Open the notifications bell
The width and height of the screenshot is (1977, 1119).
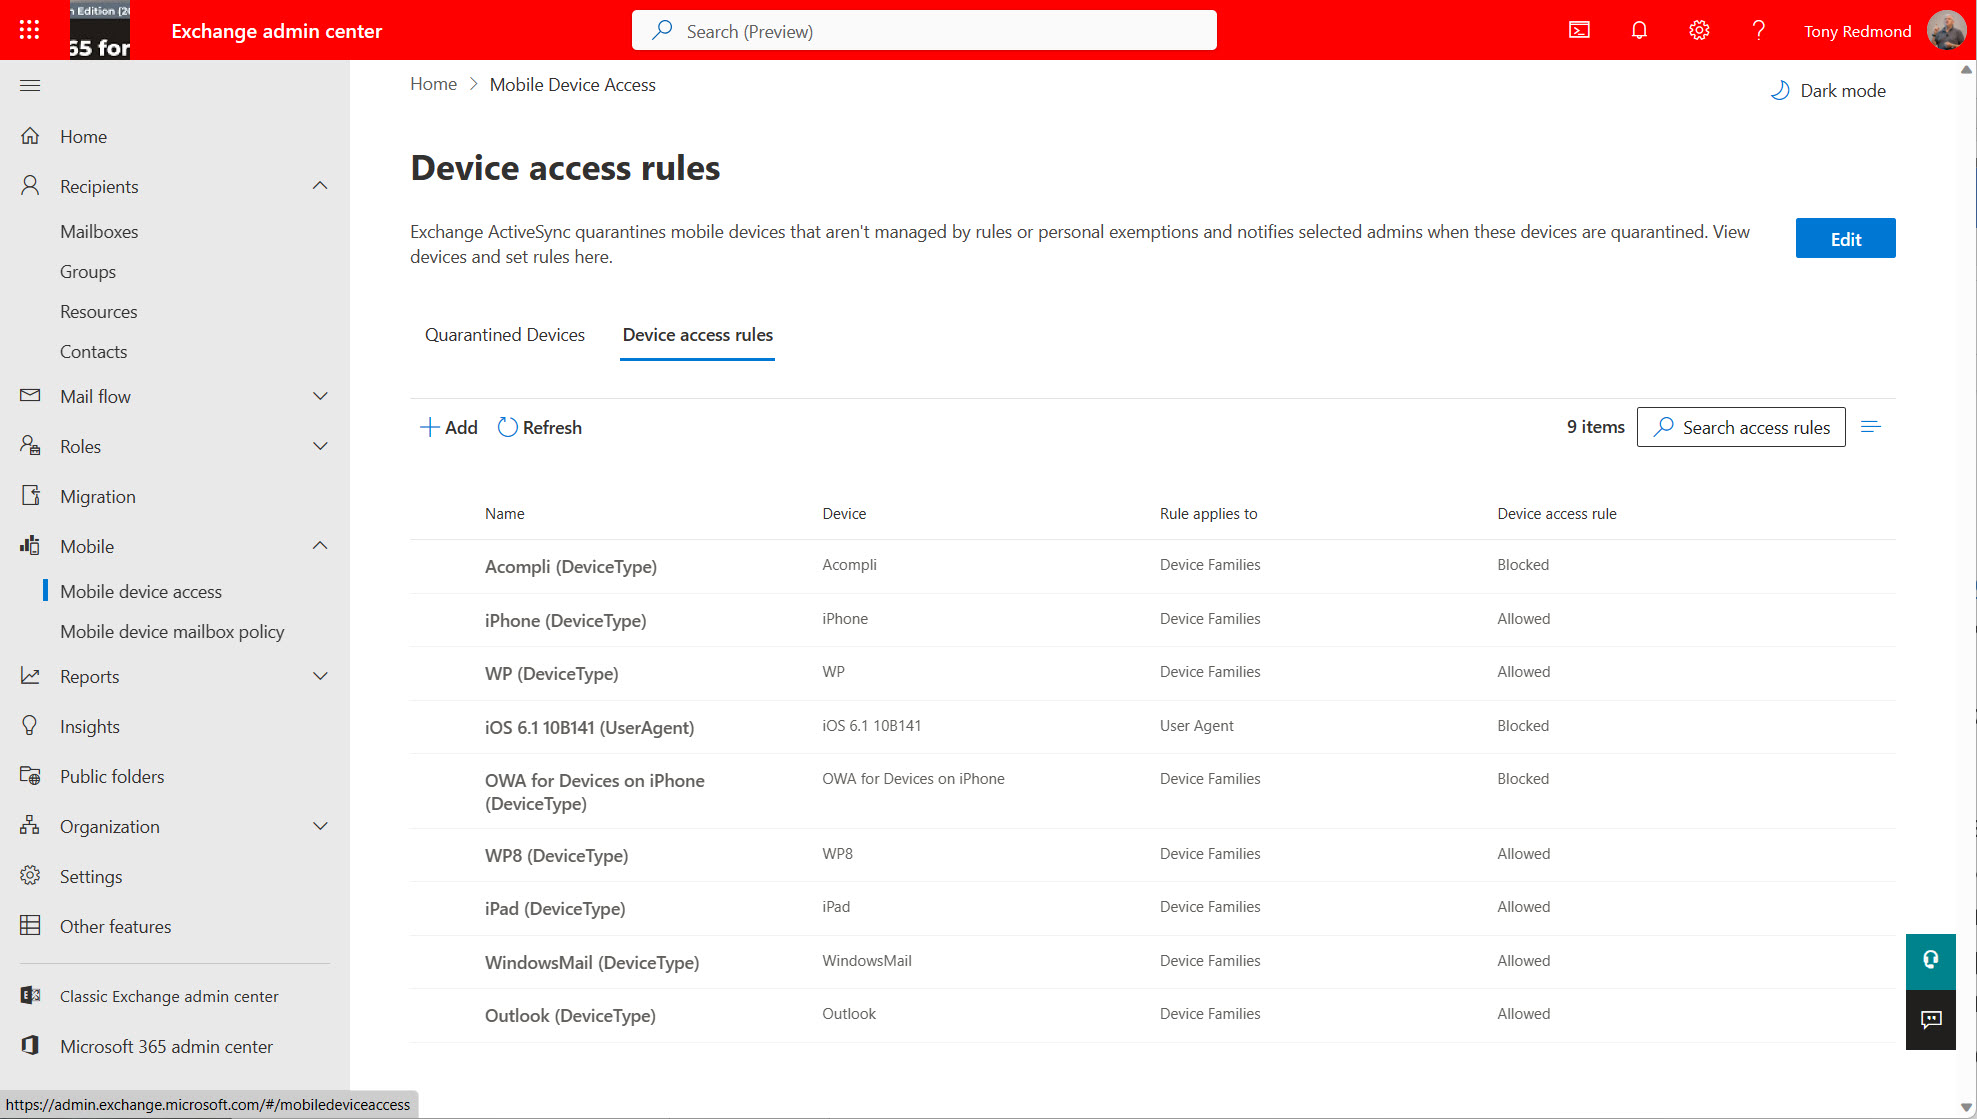click(1639, 31)
